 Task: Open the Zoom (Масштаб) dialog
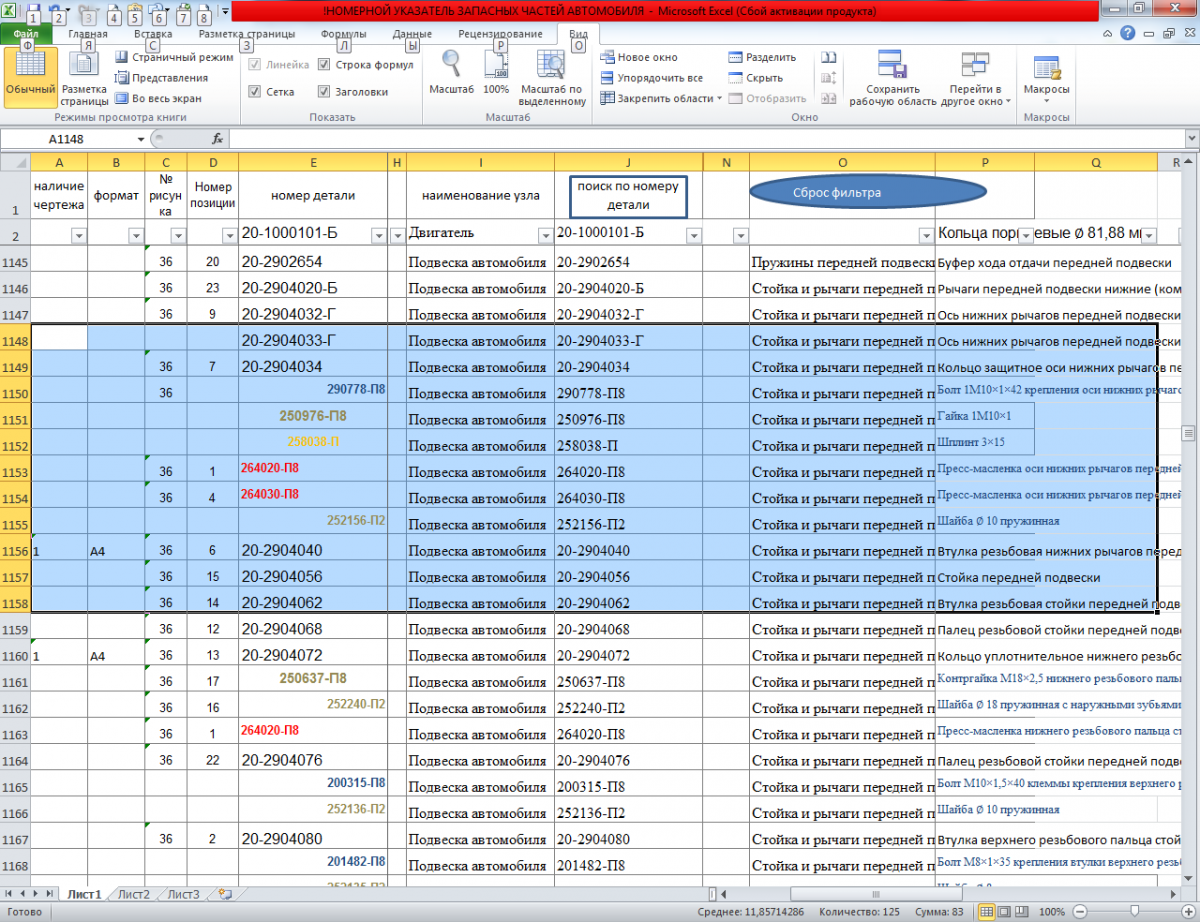pos(451,73)
